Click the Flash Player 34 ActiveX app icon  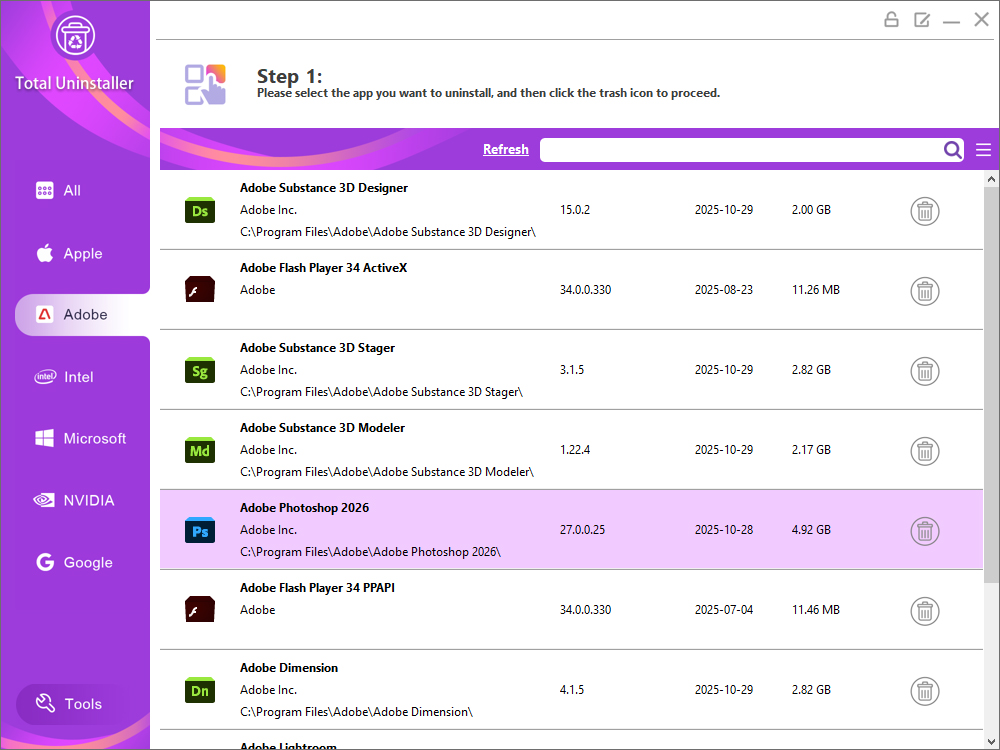pos(200,290)
